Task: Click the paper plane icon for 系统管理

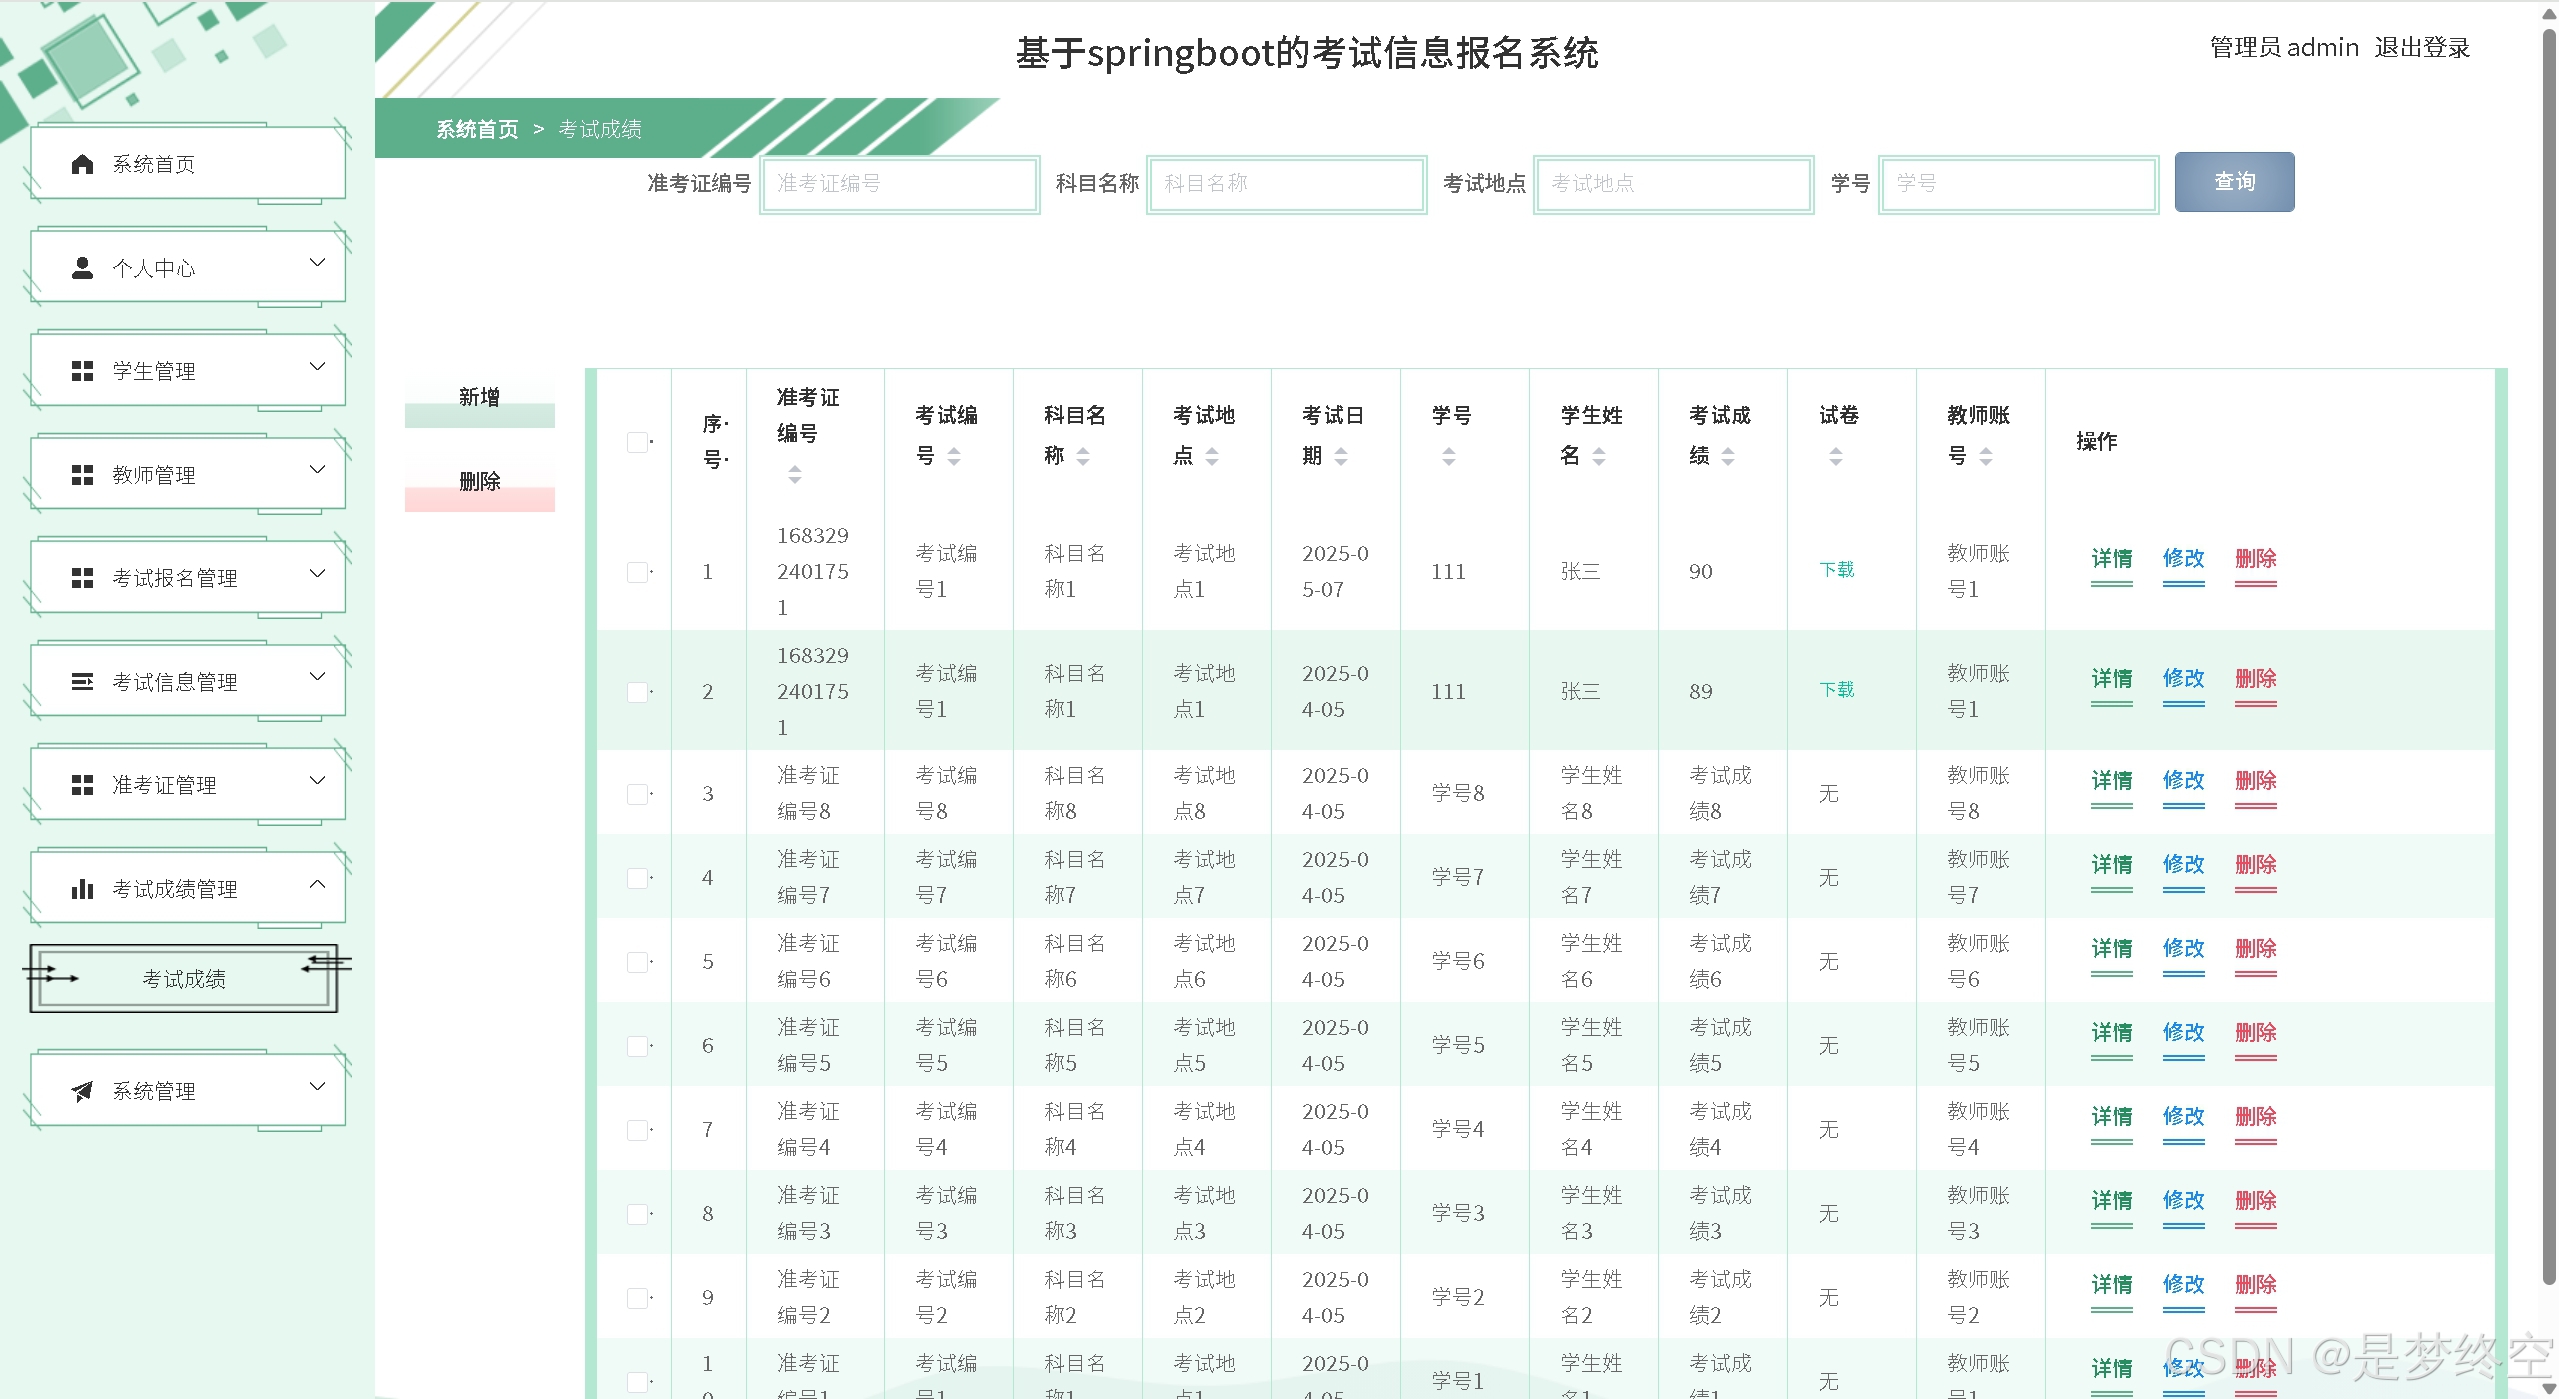Action: 83,1091
